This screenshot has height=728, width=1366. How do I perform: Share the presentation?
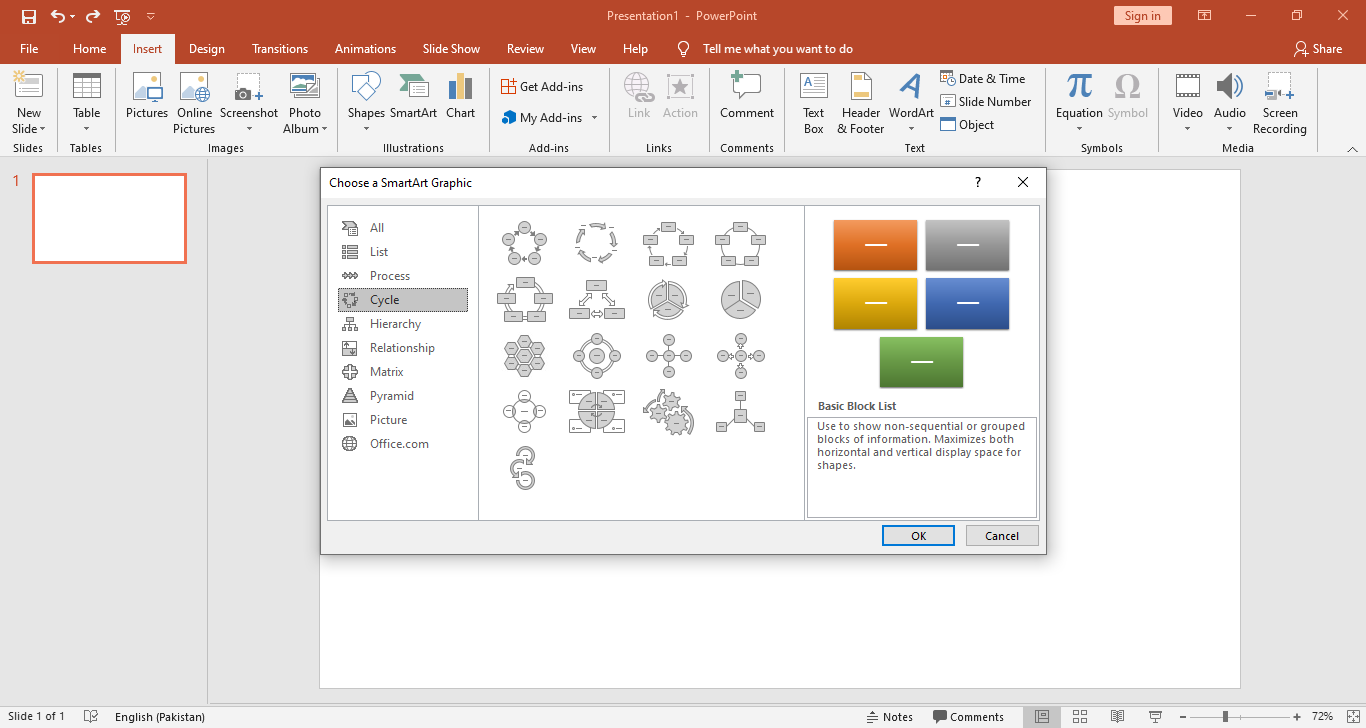coord(1318,49)
